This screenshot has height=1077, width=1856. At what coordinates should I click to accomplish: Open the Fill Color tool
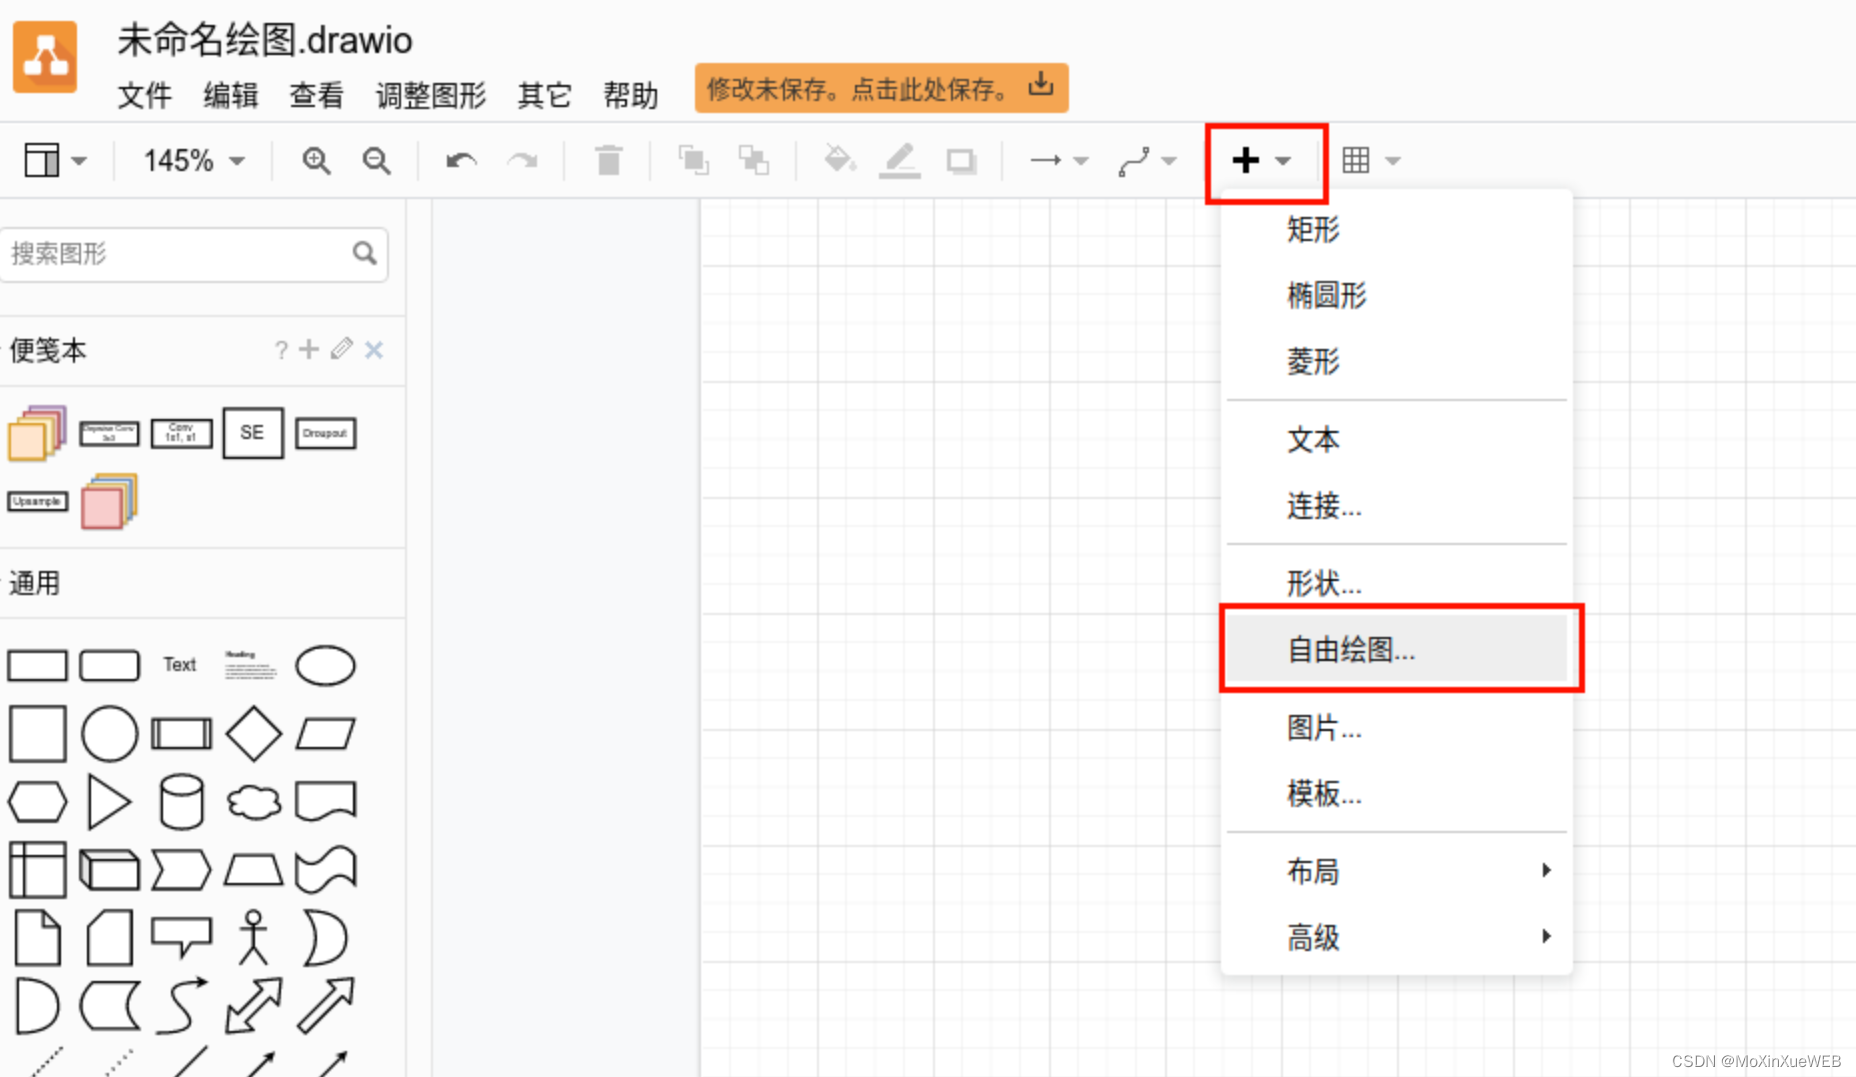coord(839,160)
